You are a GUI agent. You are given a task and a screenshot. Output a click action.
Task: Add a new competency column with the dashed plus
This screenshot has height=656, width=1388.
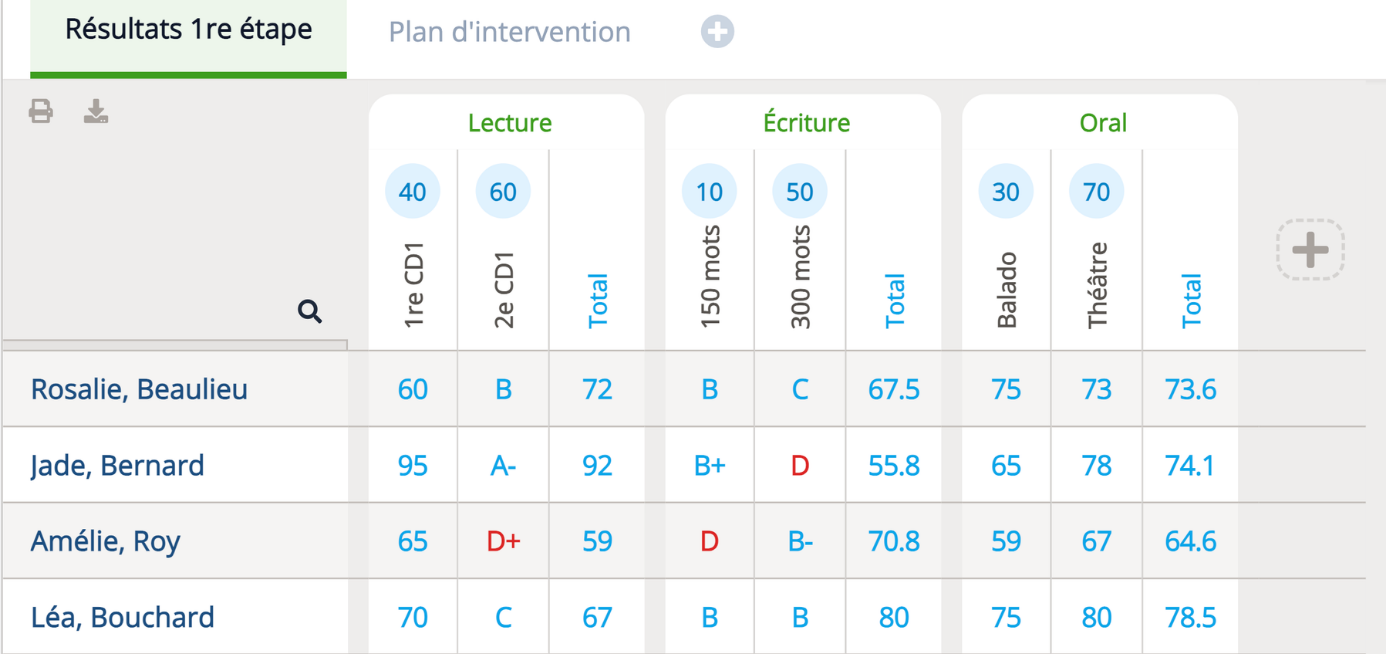pyautogui.click(x=1310, y=249)
